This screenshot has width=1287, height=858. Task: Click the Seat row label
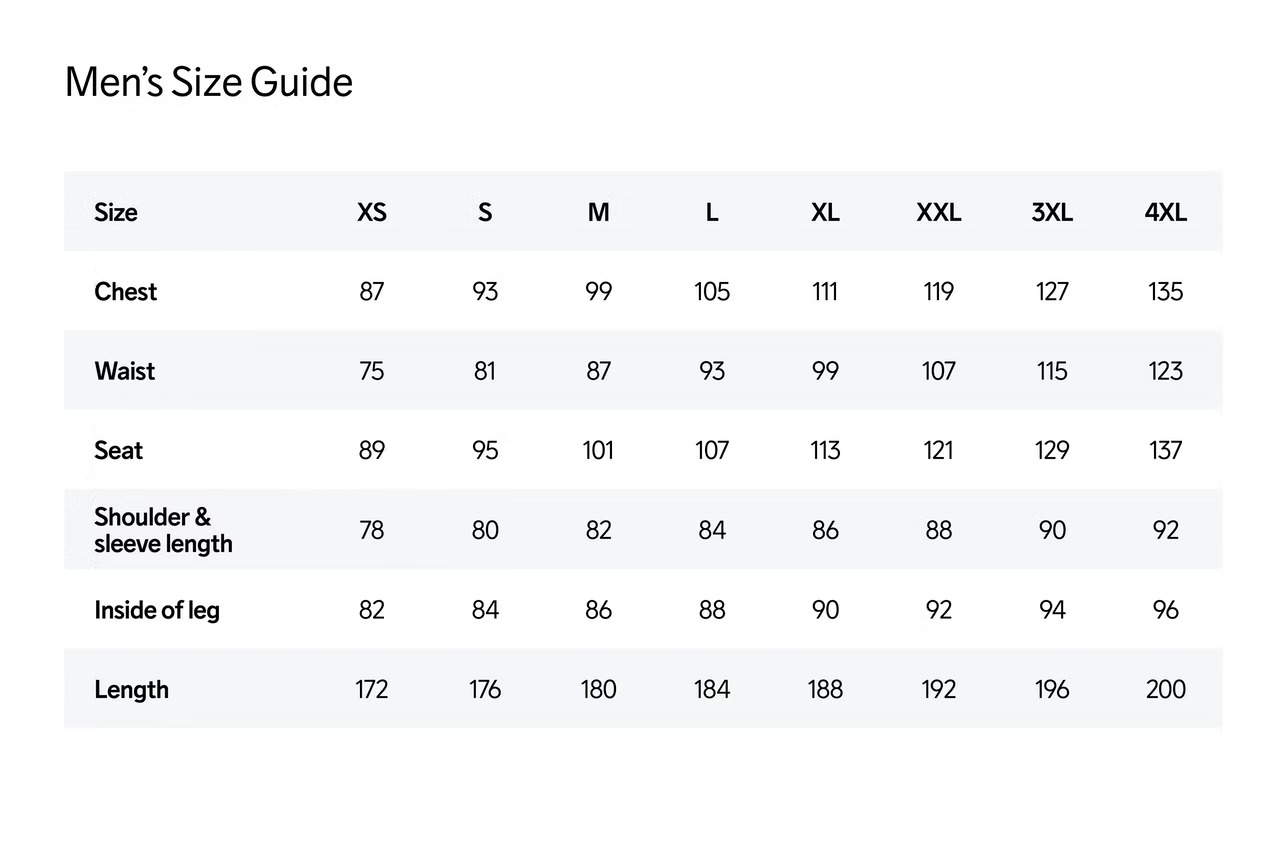pyautogui.click(x=119, y=451)
